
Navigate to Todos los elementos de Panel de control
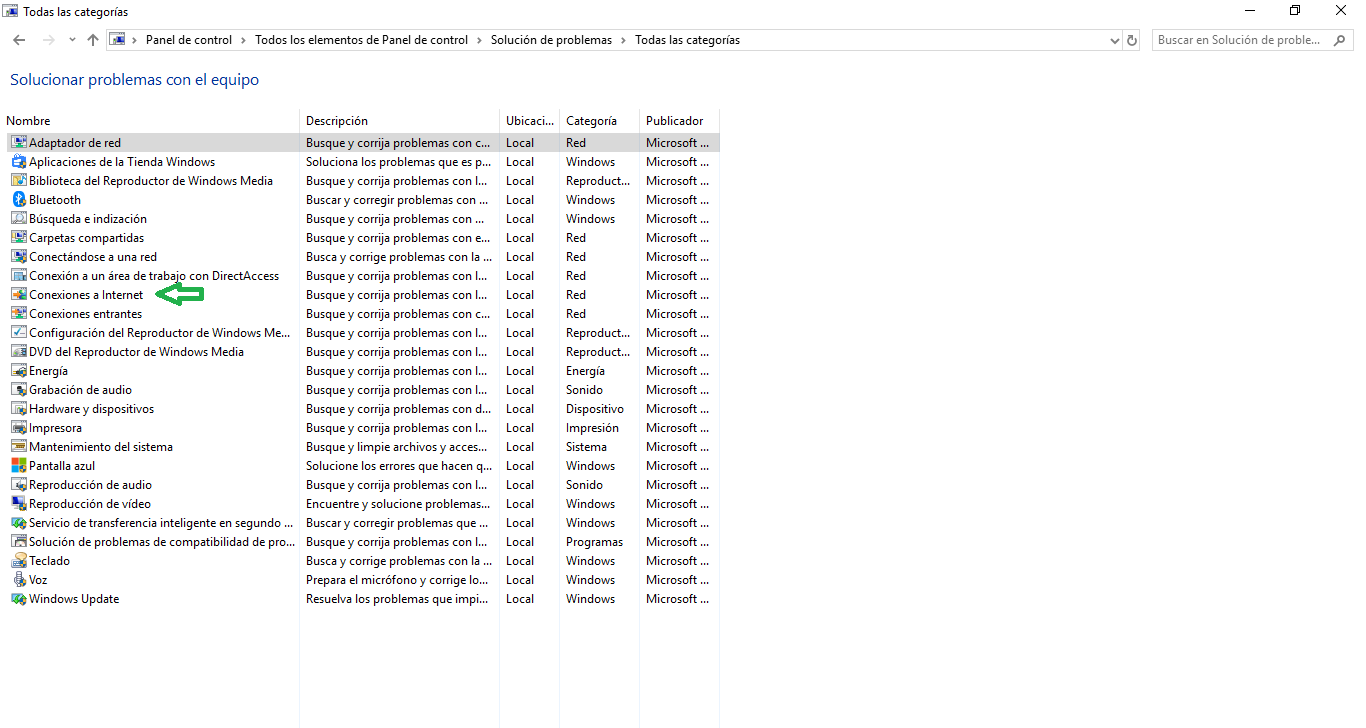[362, 40]
